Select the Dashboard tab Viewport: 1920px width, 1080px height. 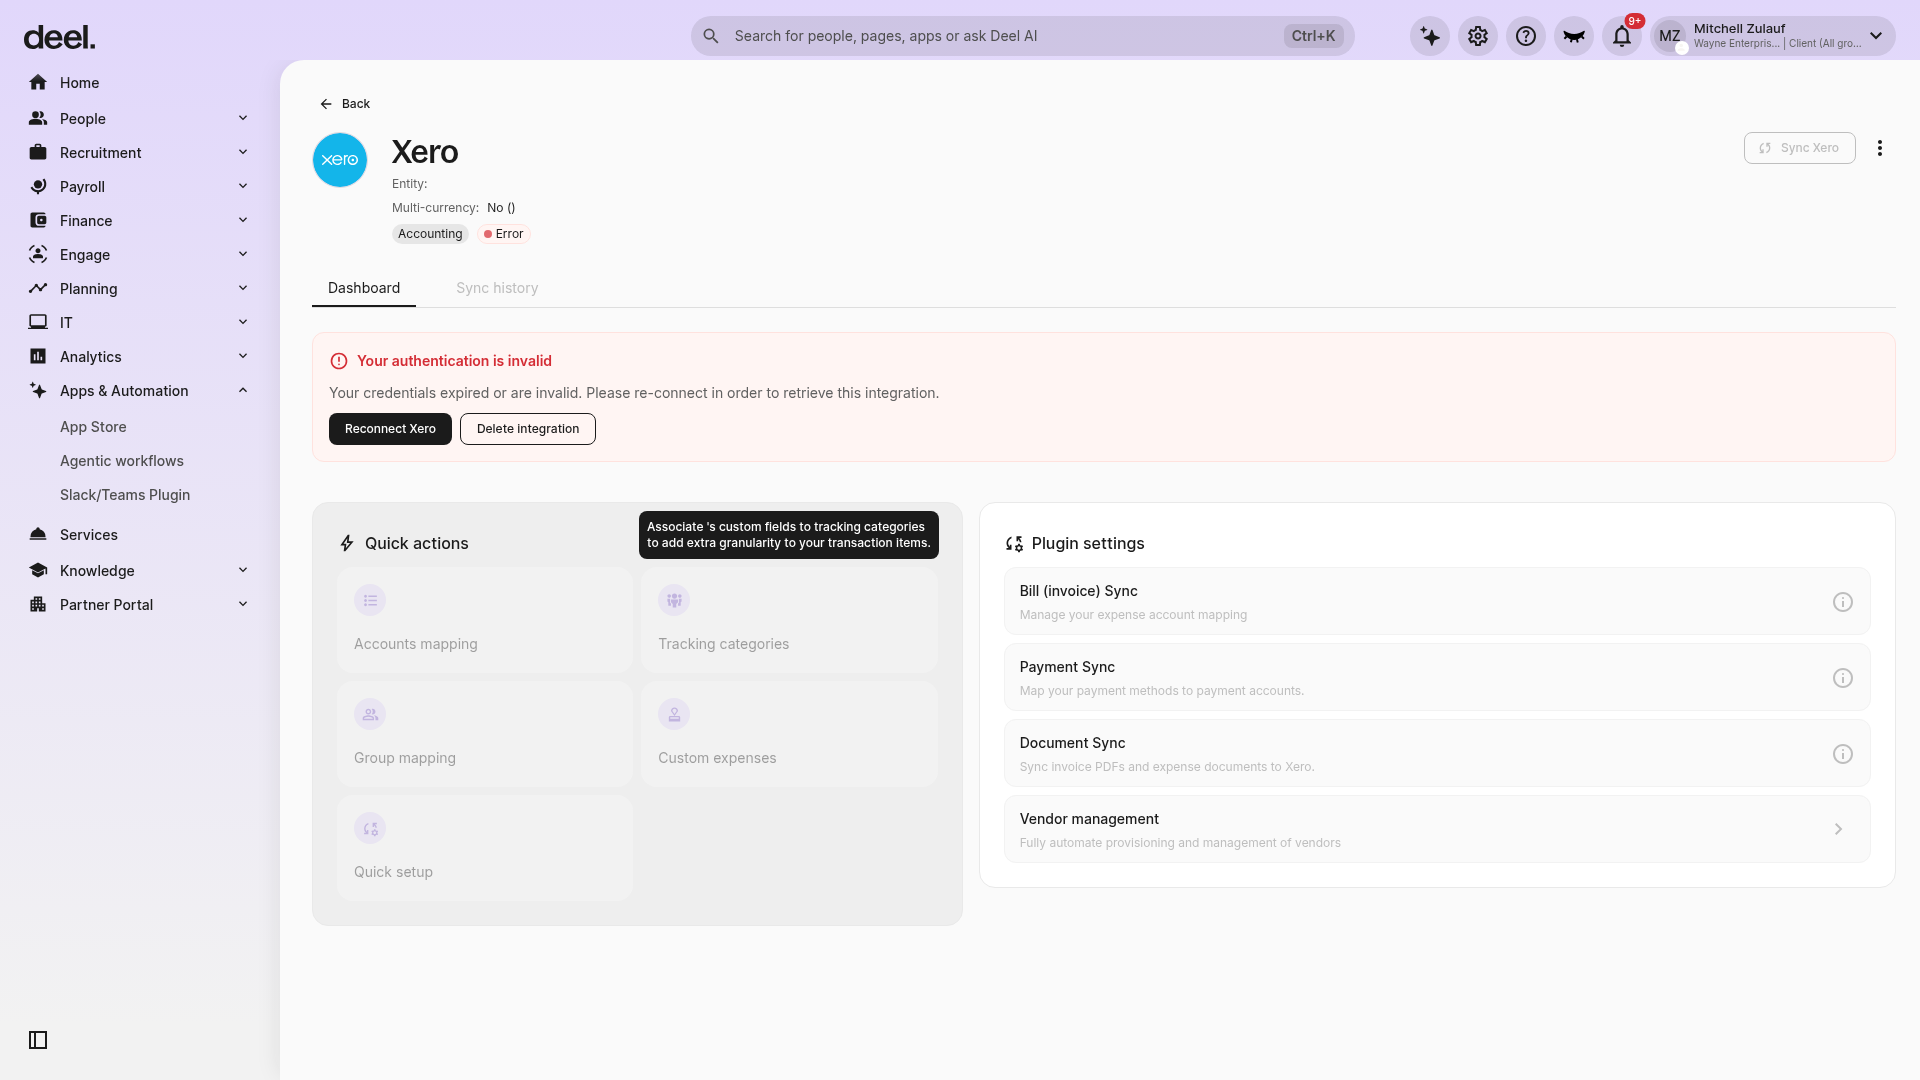[364, 288]
